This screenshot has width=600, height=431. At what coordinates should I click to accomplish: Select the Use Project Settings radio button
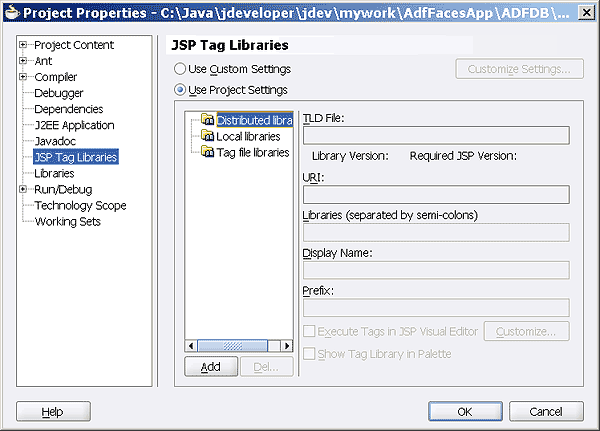180,90
